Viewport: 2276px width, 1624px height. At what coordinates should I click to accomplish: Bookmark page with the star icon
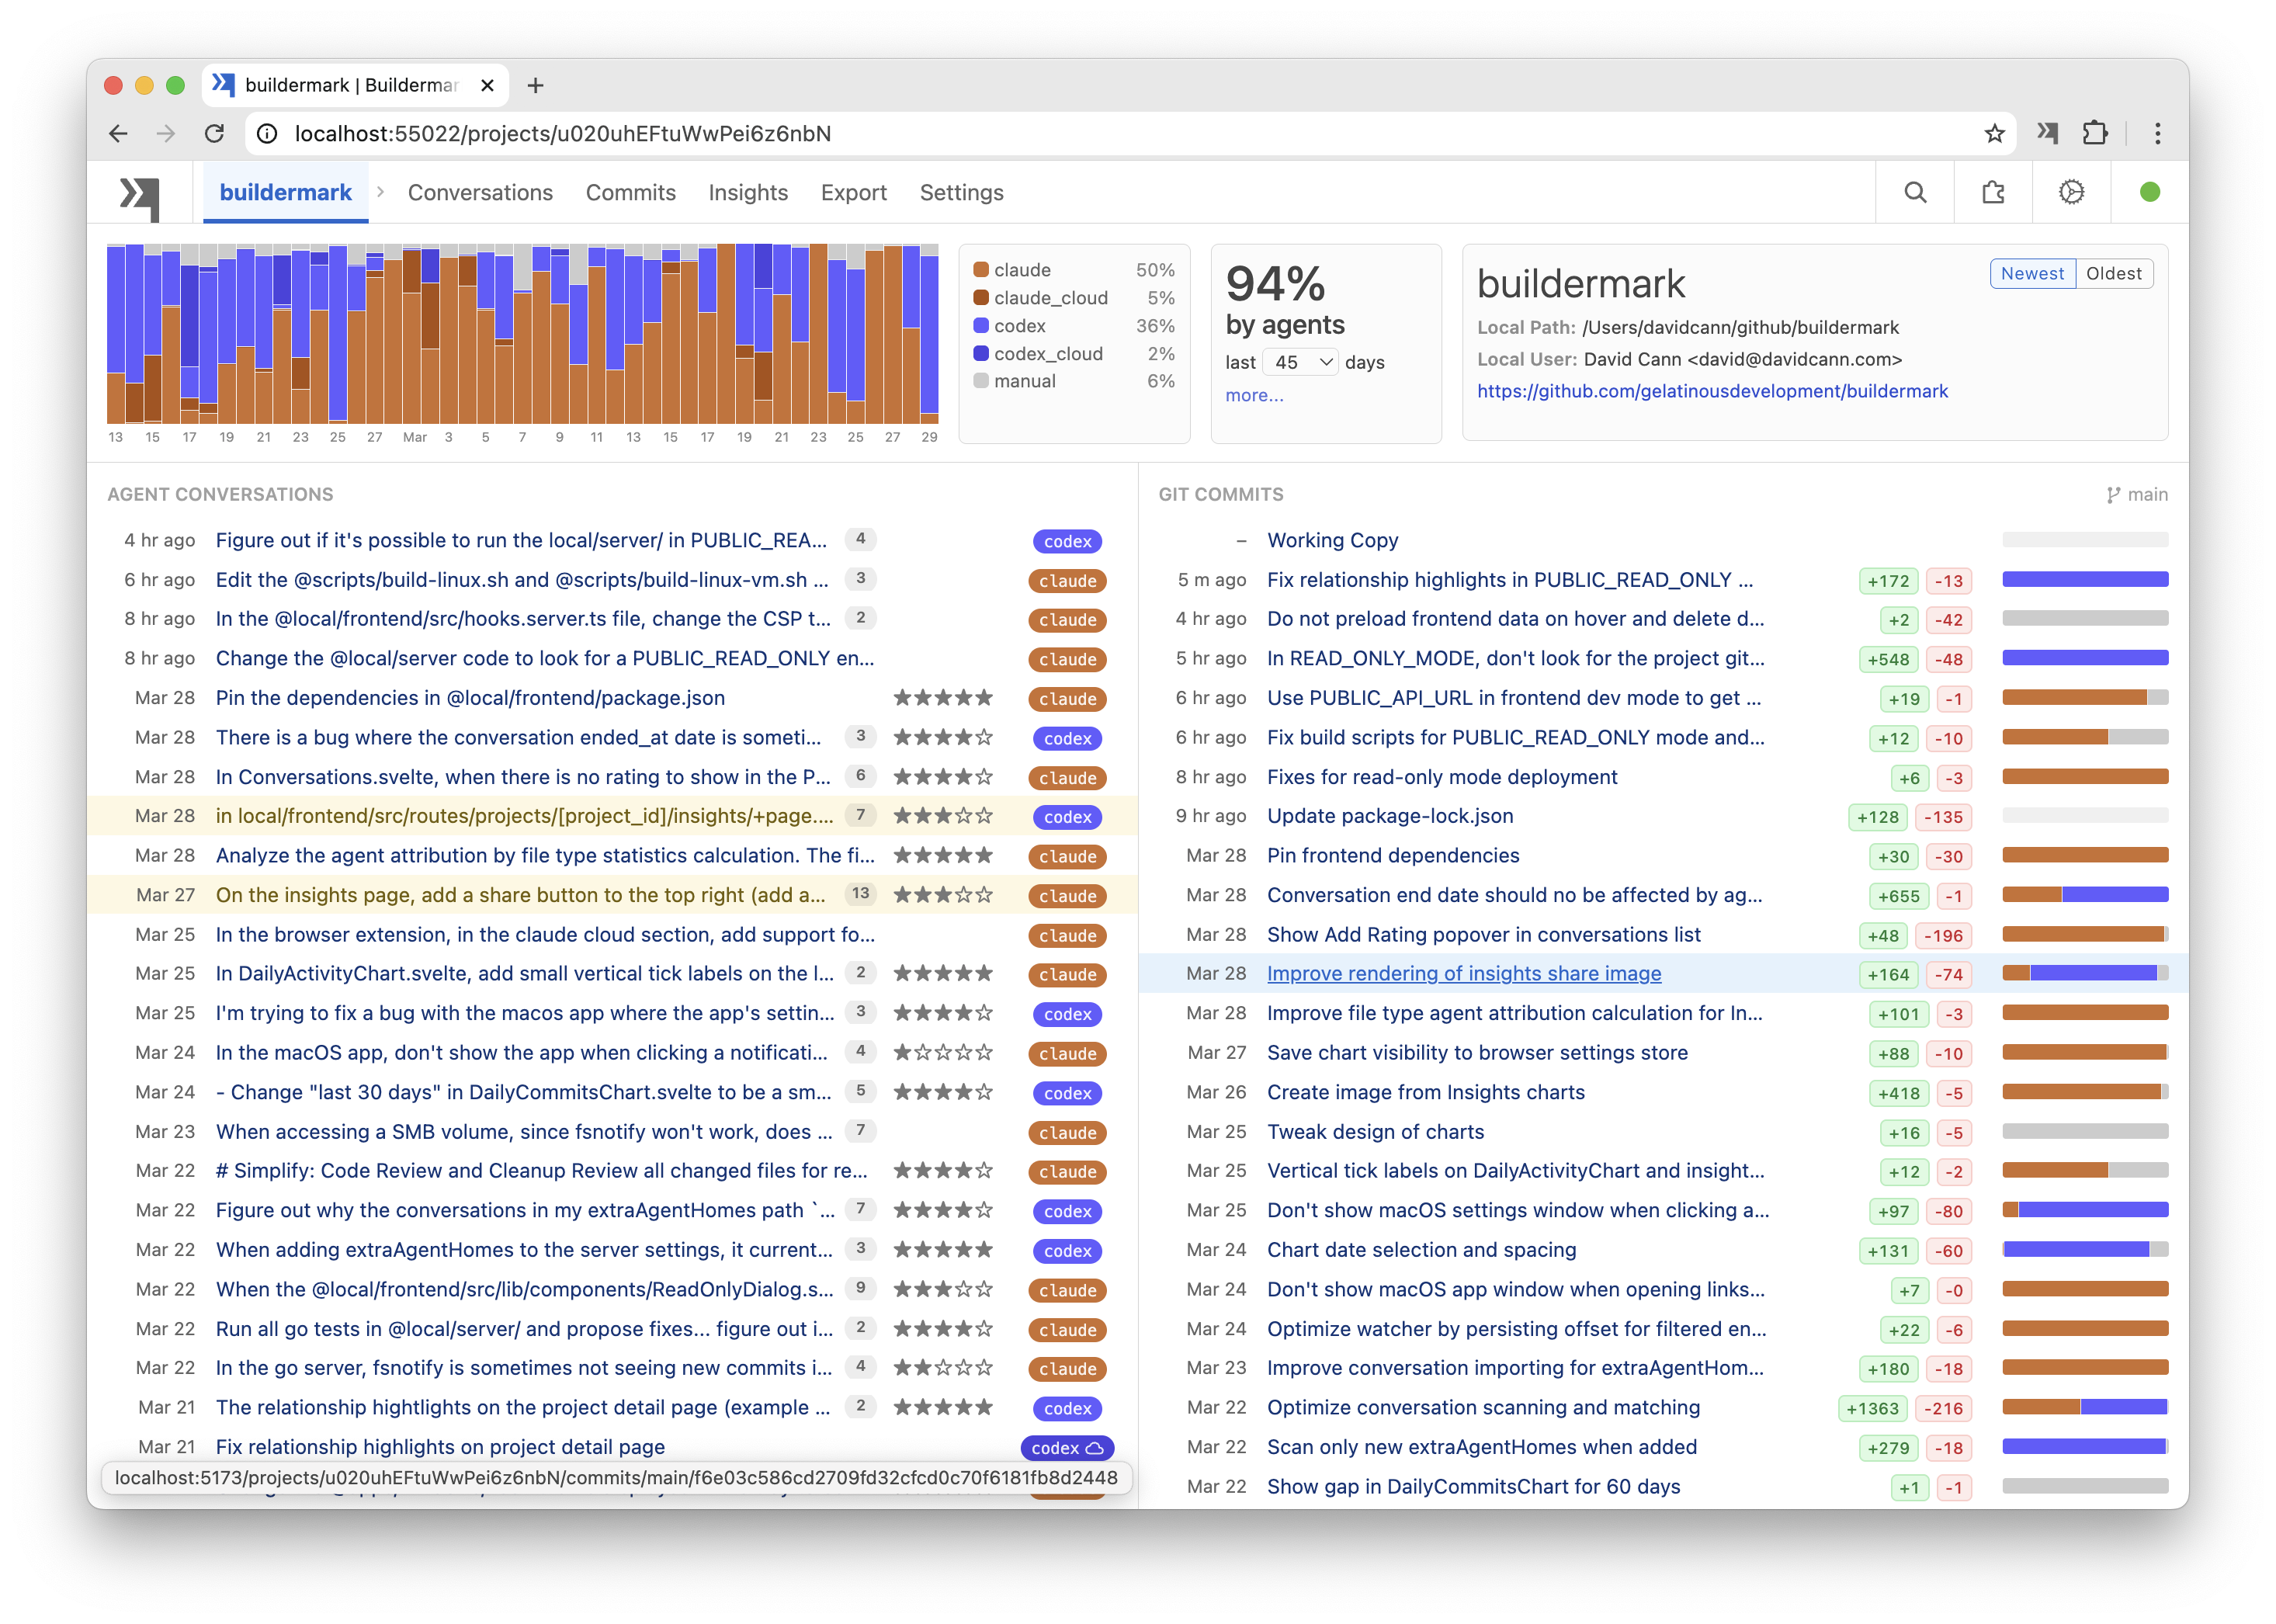(x=1994, y=133)
